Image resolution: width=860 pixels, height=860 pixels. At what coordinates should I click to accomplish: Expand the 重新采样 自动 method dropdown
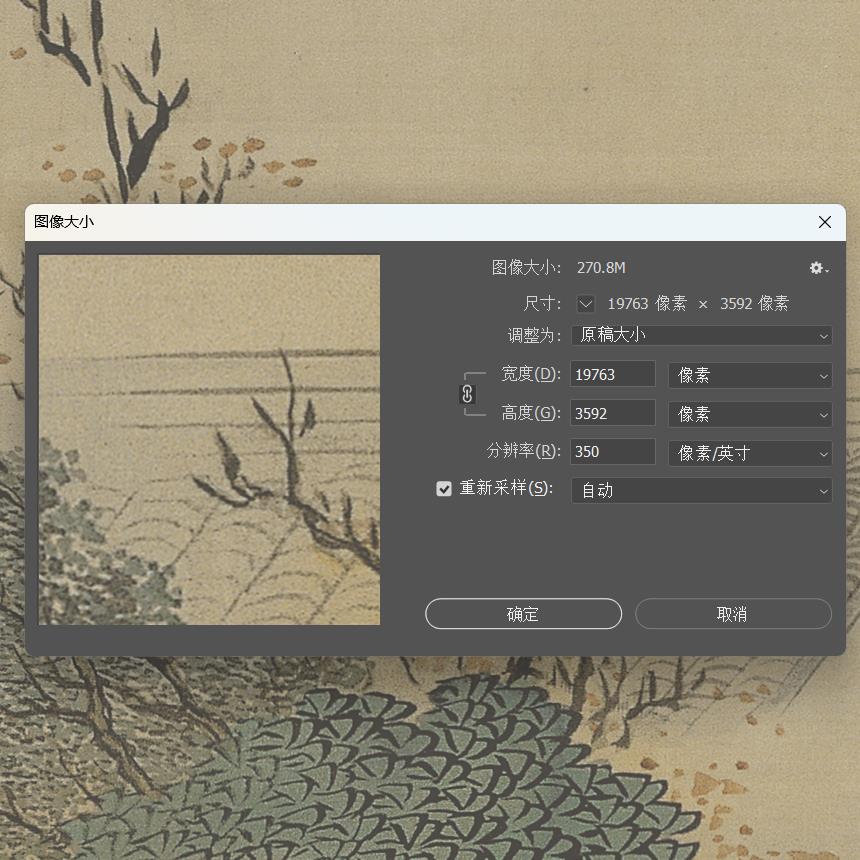click(701, 490)
